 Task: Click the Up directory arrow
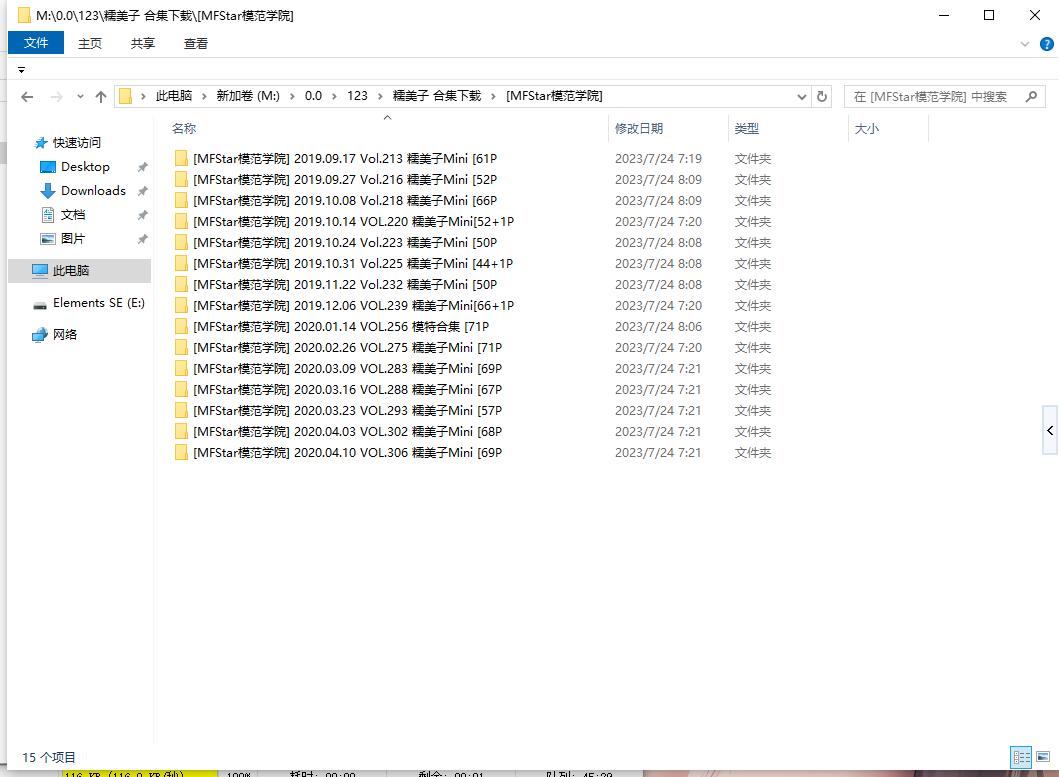100,97
